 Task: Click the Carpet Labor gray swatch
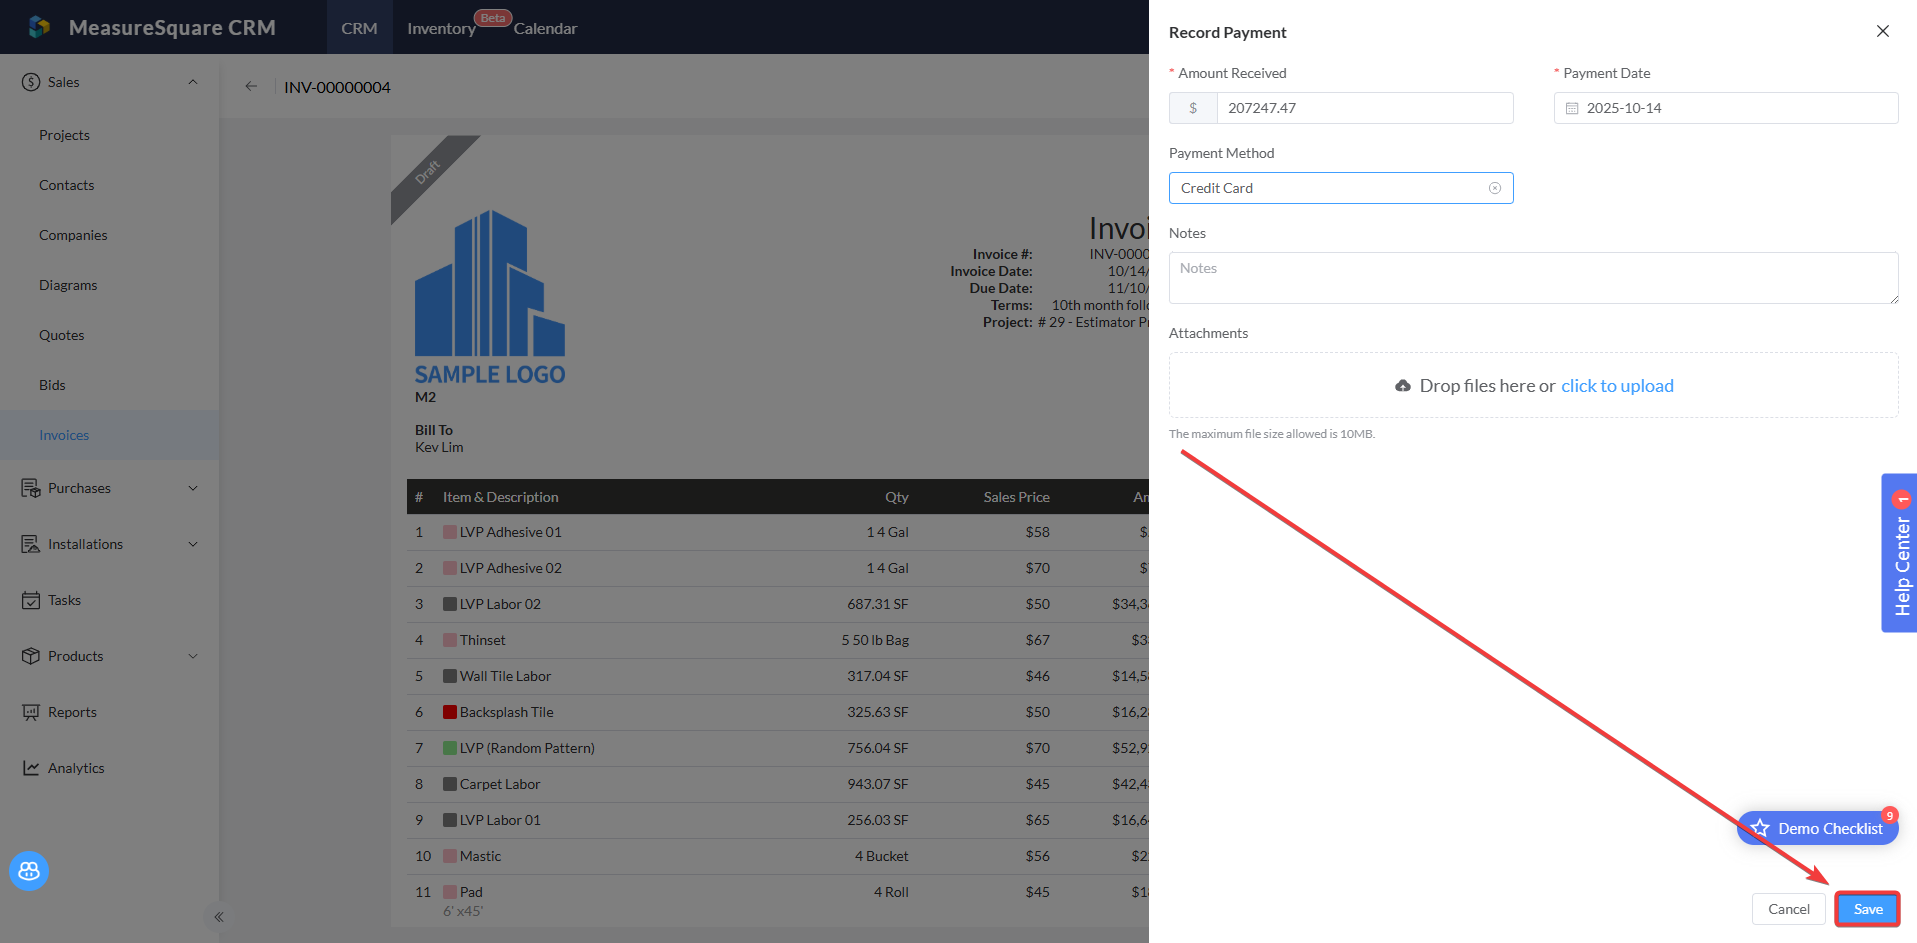[450, 784]
